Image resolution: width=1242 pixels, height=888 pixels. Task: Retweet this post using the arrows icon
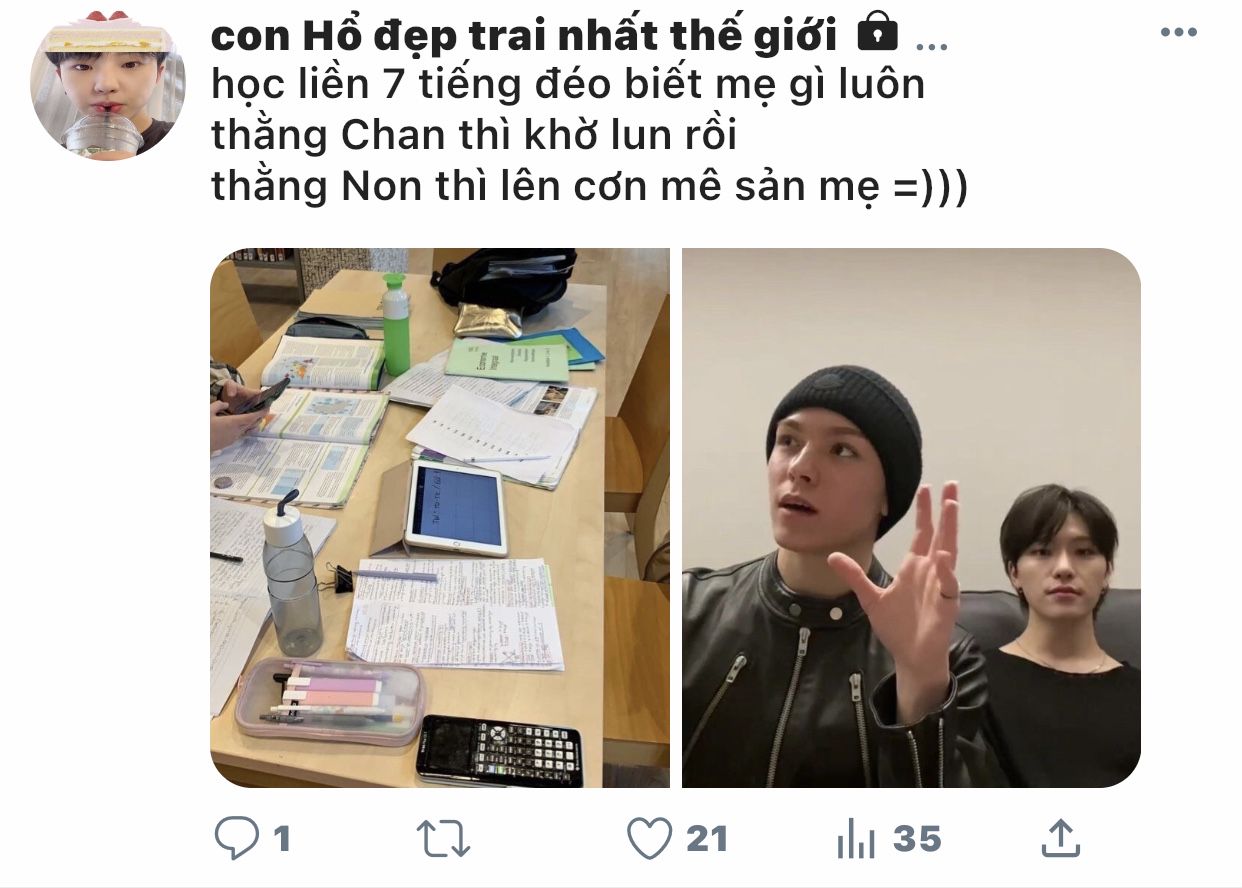coord(443,839)
